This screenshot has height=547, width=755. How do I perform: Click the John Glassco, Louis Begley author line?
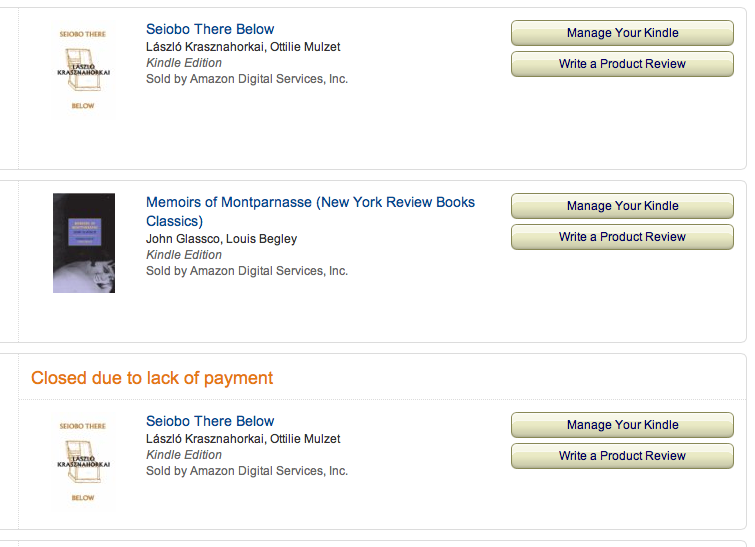(221, 239)
